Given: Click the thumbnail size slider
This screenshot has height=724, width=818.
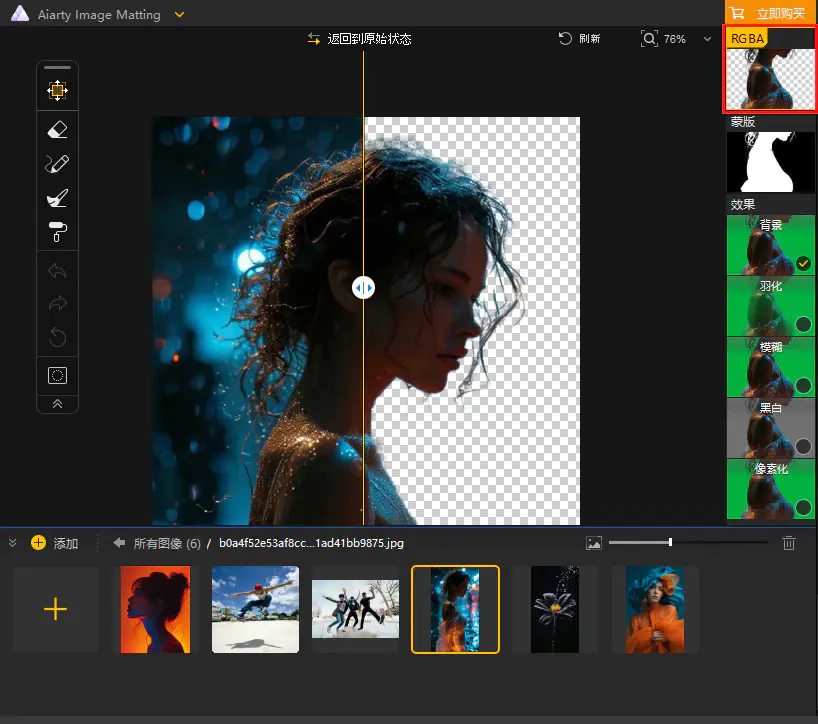Looking at the screenshot, I should [670, 543].
